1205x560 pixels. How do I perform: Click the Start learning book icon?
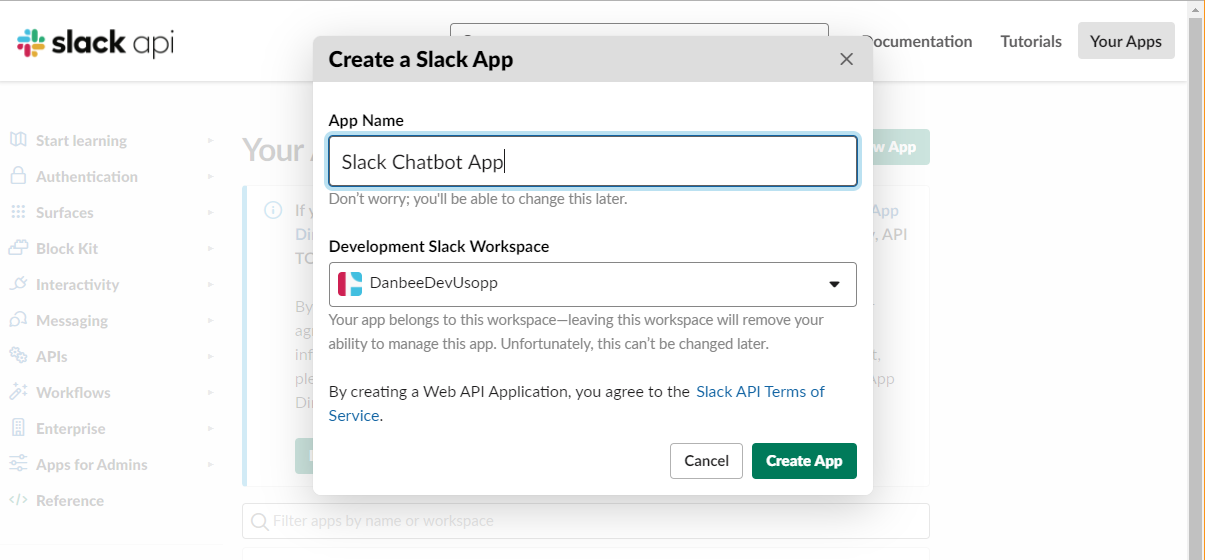[18, 140]
